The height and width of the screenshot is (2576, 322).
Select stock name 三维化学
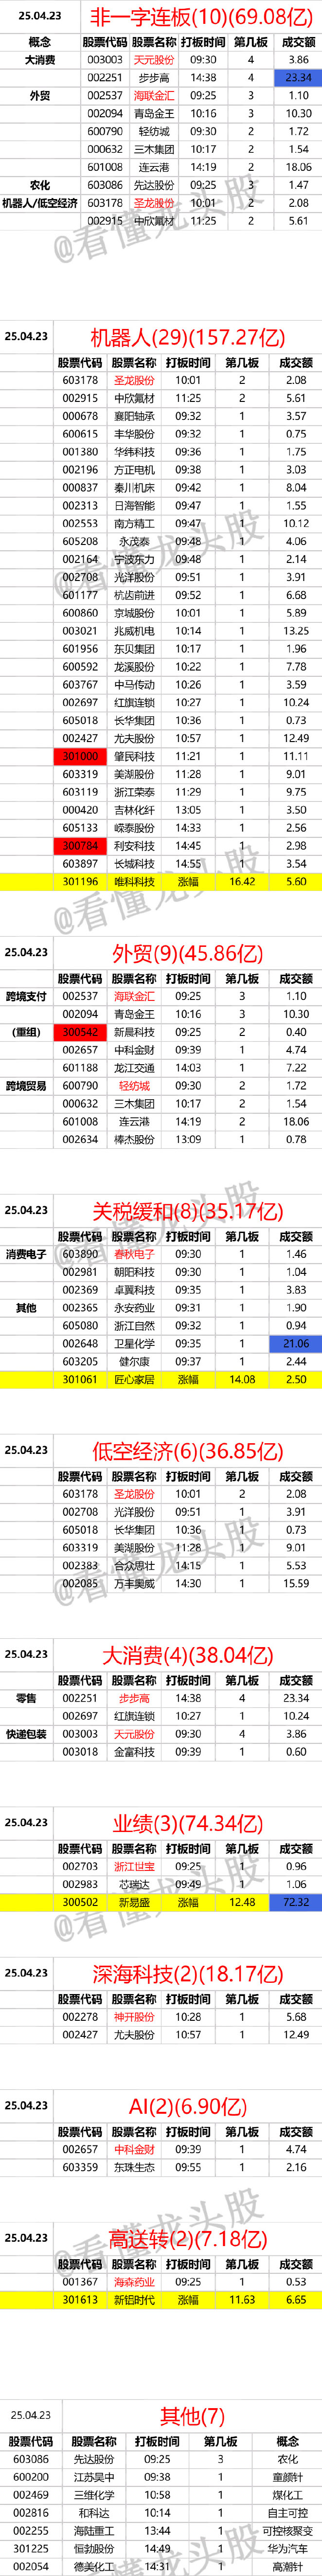tap(95, 2495)
